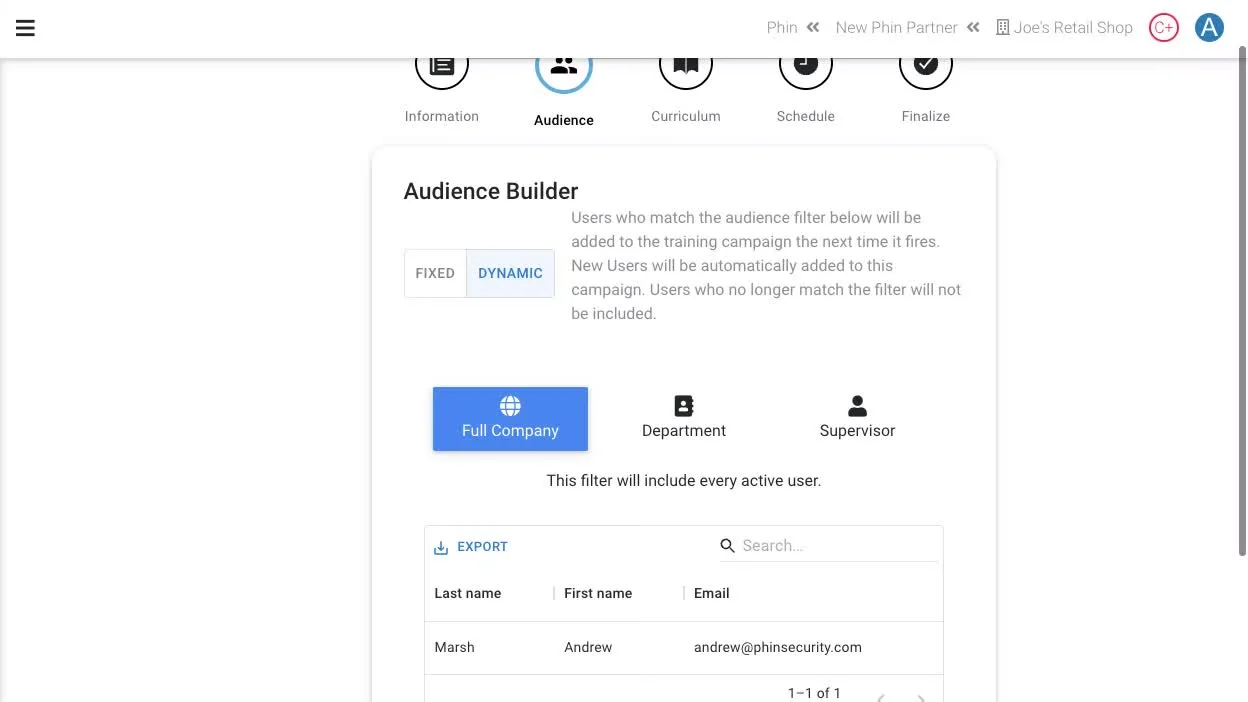Open the user avatar A menu
This screenshot has height=702, width=1248.
pyautogui.click(x=1210, y=28)
